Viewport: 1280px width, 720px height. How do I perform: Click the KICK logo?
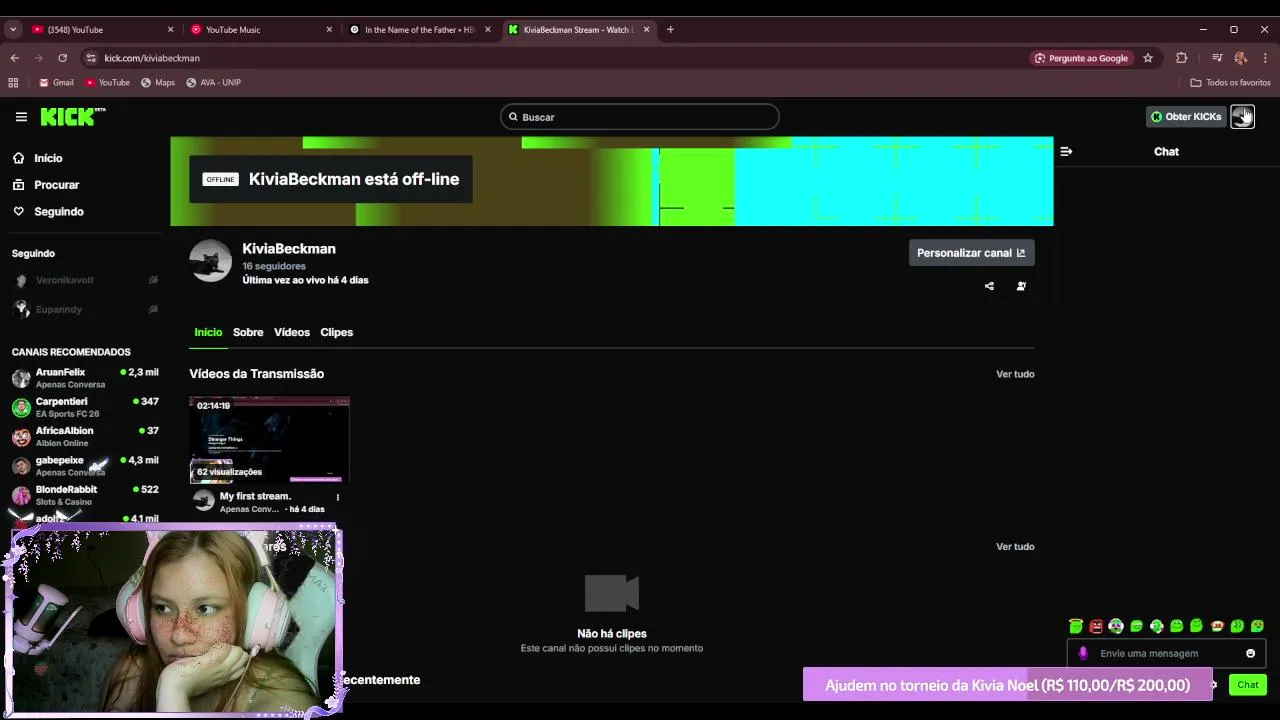pyautogui.click(x=72, y=117)
